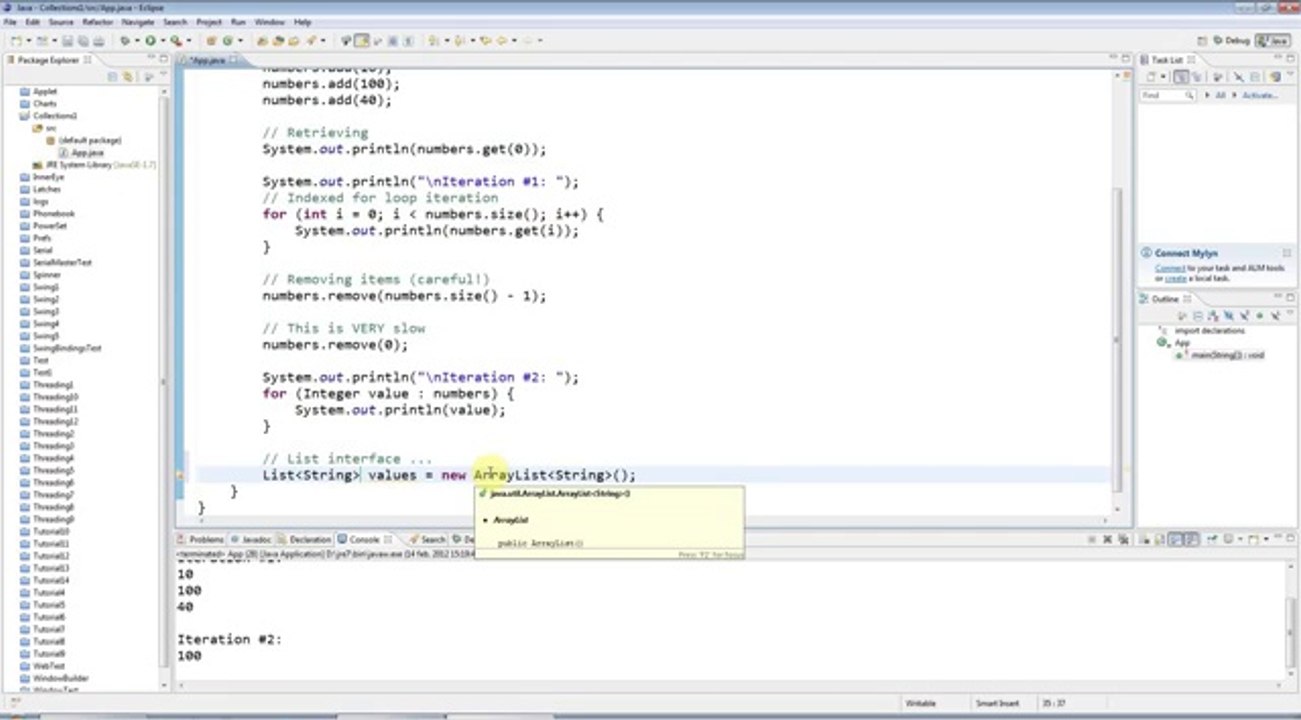The width and height of the screenshot is (1301, 720).
Task: Switch to the Problems tab
Action: pyautogui.click(x=201, y=539)
